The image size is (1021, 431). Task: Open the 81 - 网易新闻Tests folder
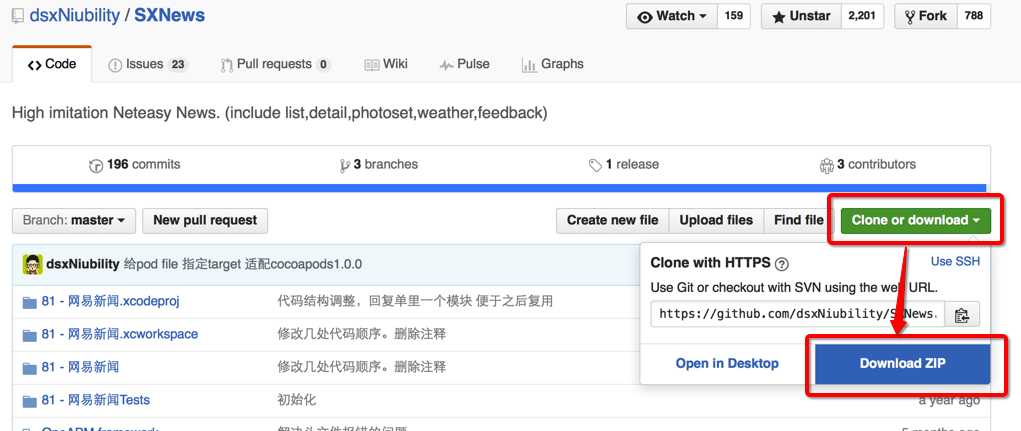96,400
